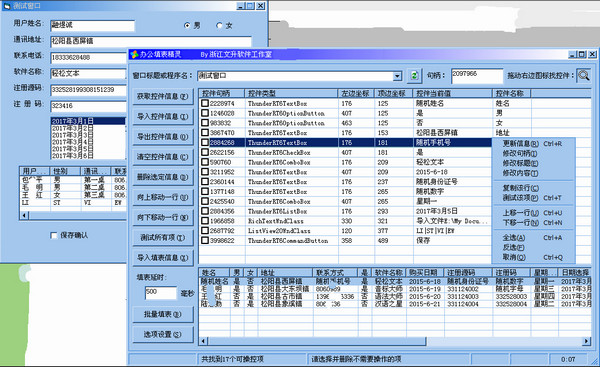Click 向上移动一行 button

[x=163, y=197]
